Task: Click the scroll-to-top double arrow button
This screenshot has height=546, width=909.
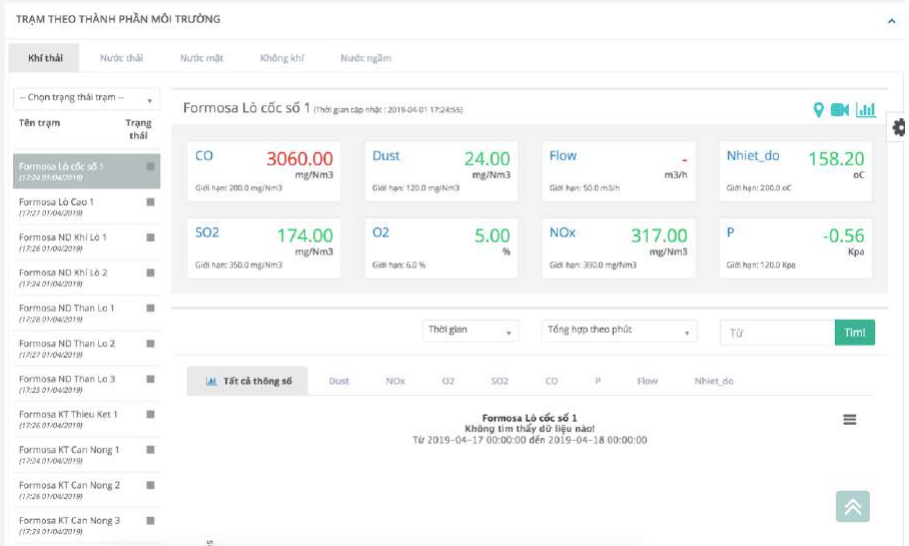Action: tap(852, 506)
